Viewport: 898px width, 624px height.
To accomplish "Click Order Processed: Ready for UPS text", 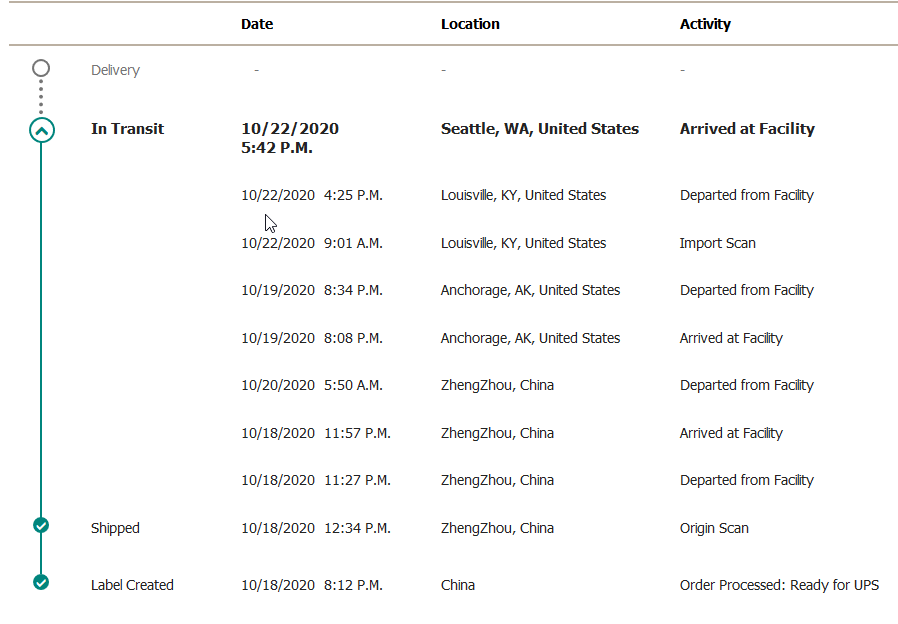I will 779,585.
